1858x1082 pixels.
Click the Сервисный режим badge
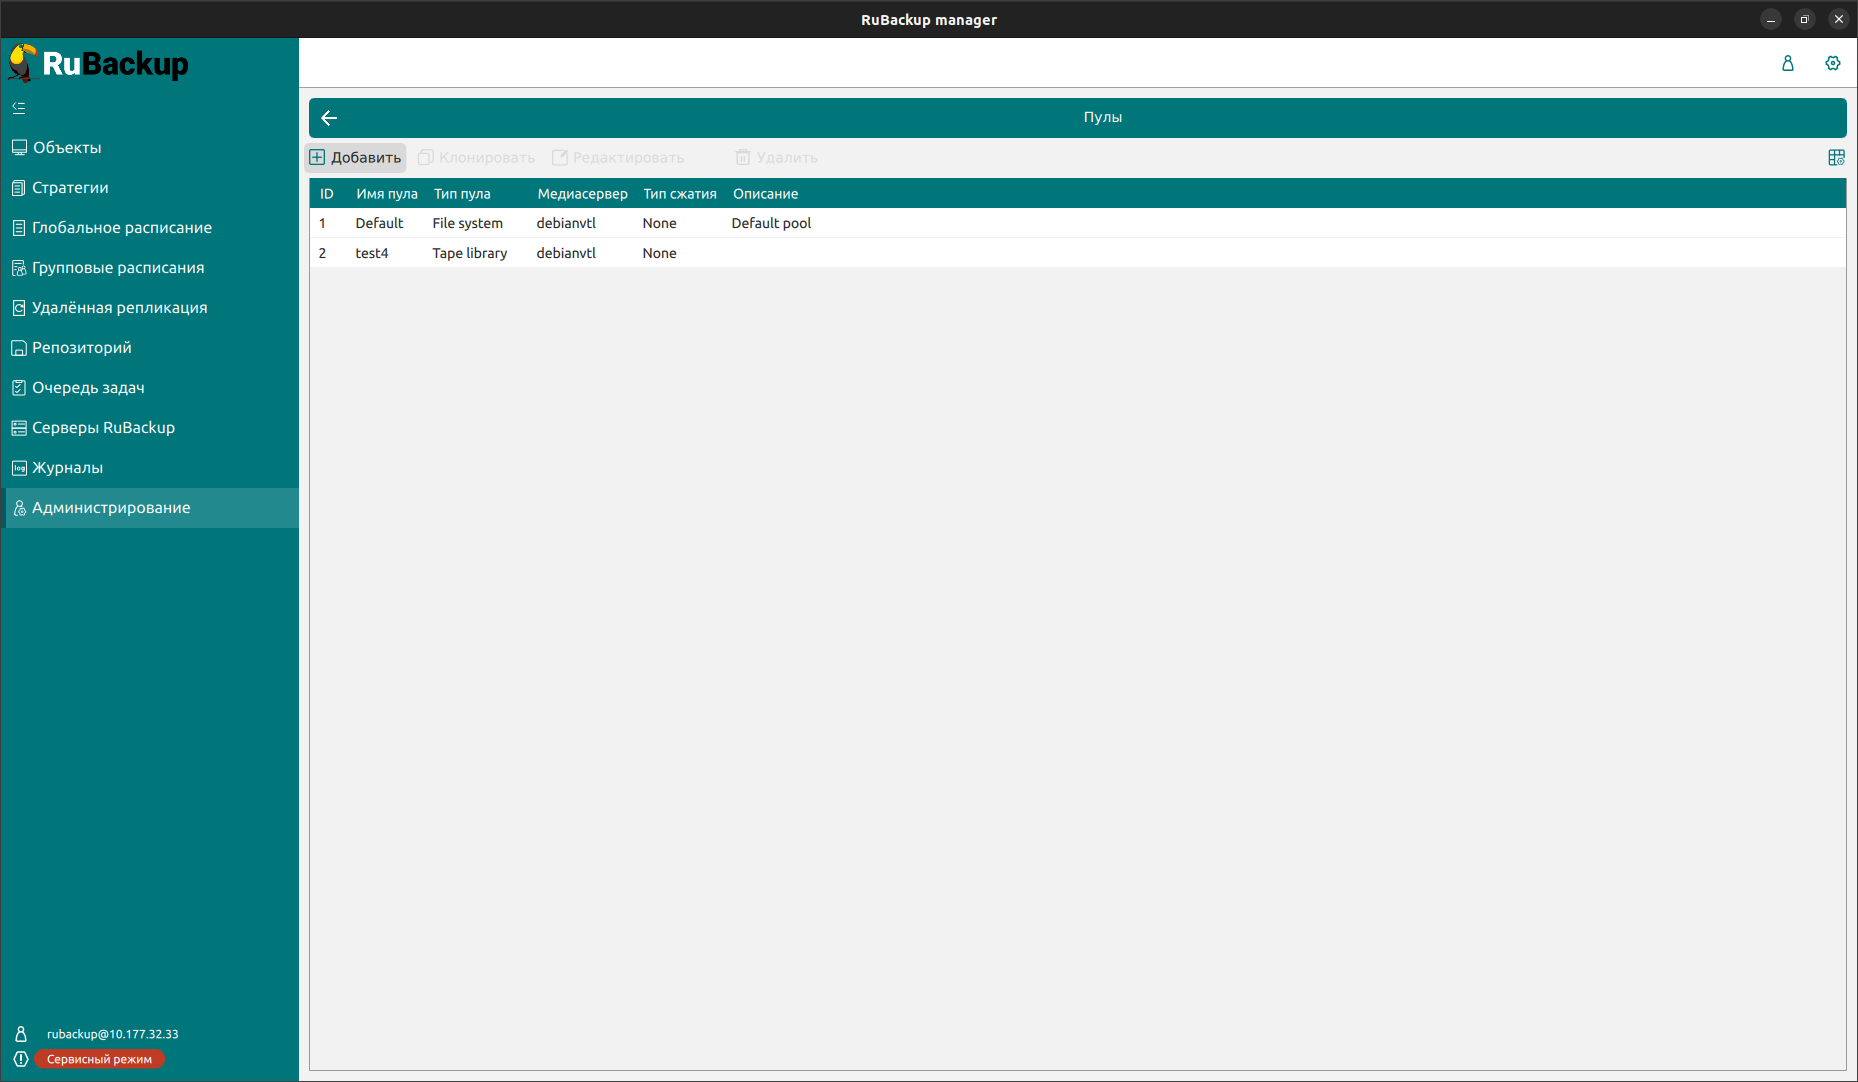click(x=99, y=1059)
